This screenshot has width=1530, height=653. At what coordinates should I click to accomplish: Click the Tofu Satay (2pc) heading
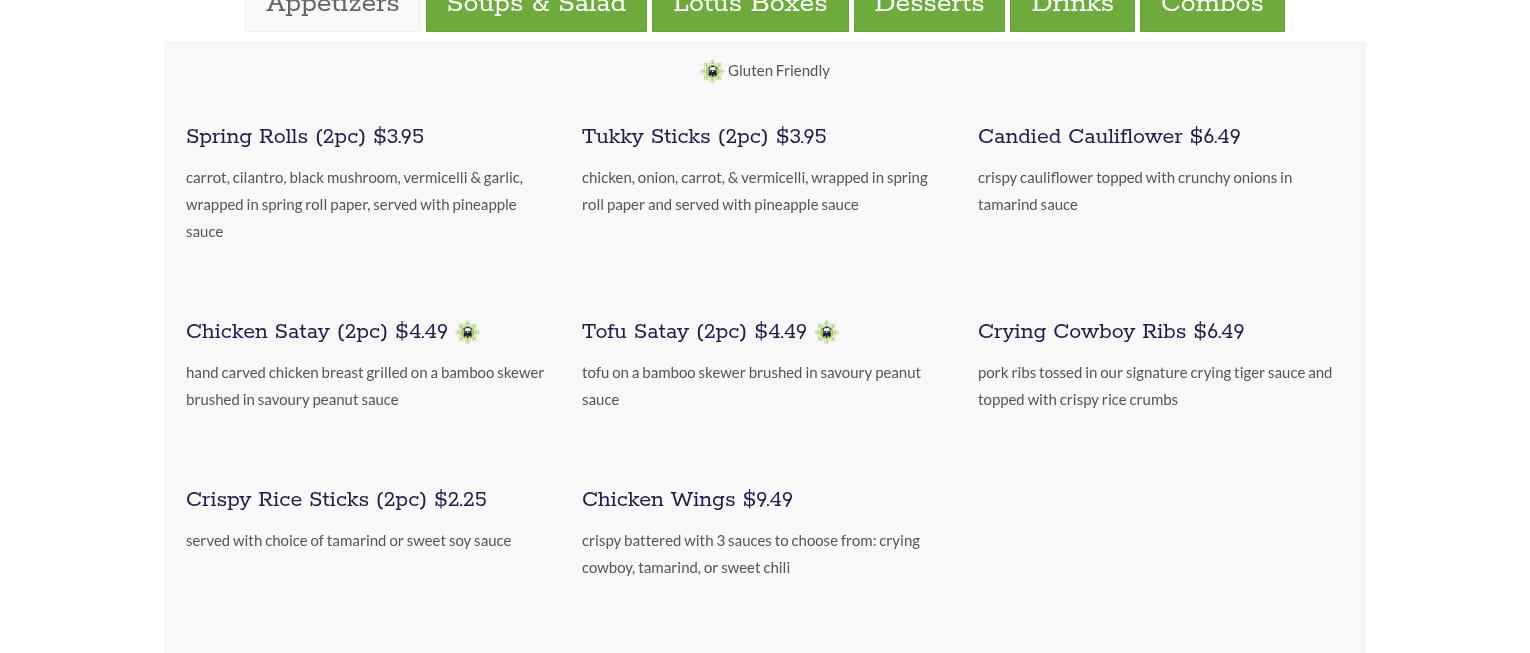(694, 332)
